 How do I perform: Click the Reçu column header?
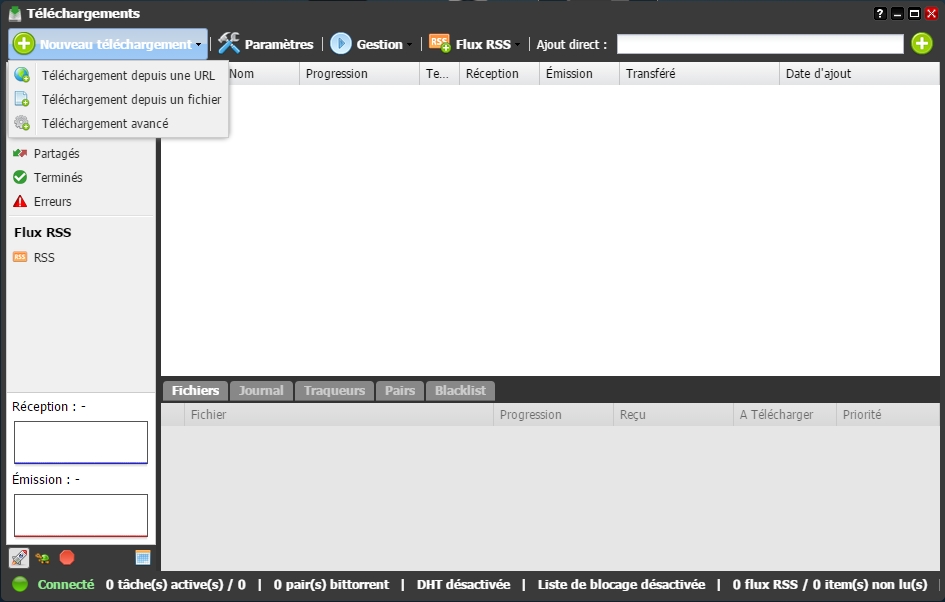point(673,415)
